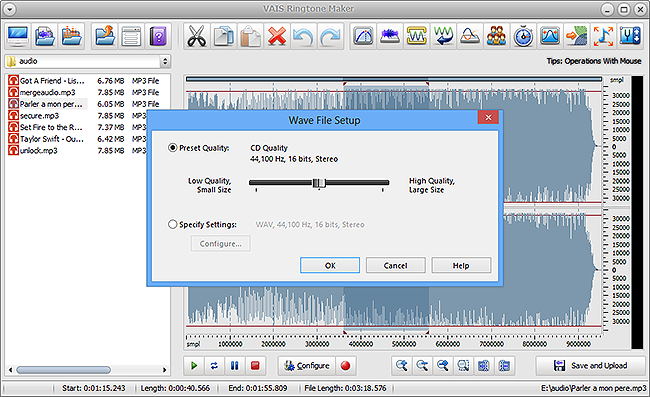
Task: Click the green wave with blue arrow icon
Action: (443, 36)
